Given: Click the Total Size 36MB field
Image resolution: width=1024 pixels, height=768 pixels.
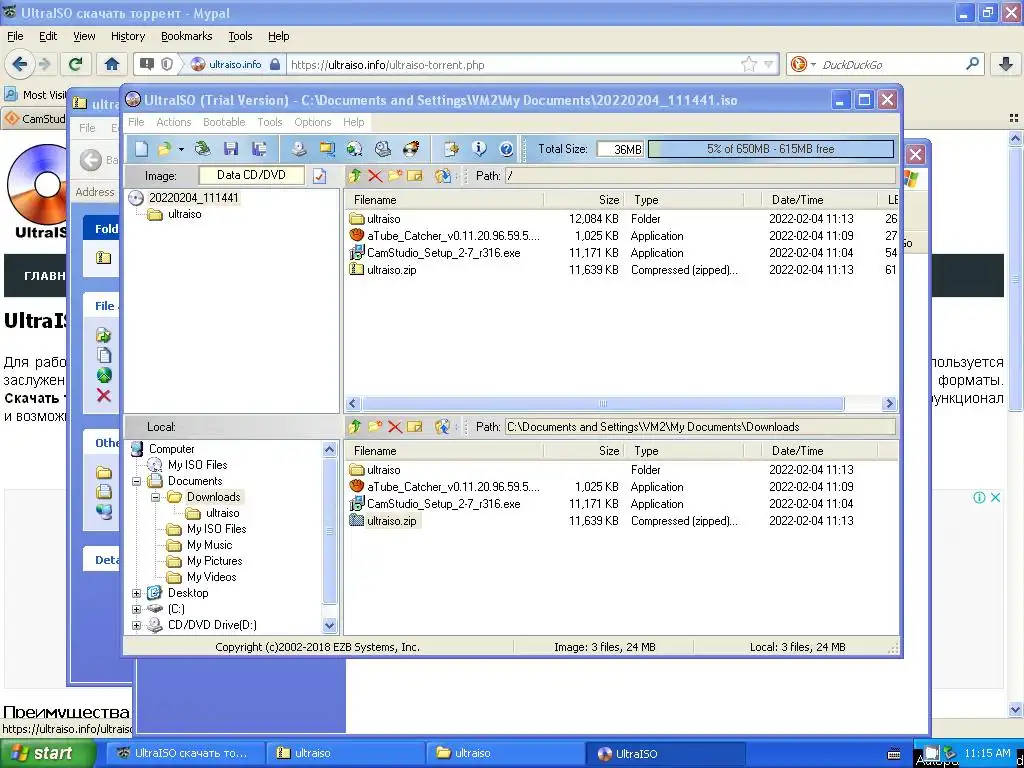Looking at the screenshot, I should pyautogui.click(x=620, y=150).
